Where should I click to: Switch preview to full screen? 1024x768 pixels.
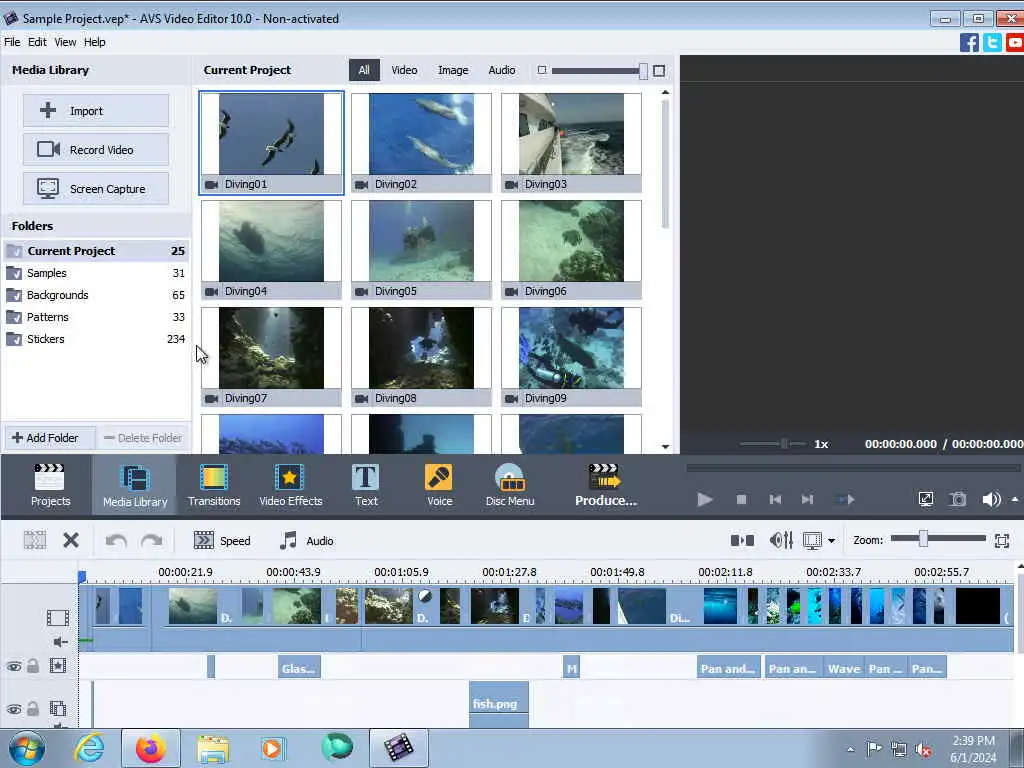pyautogui.click(x=925, y=500)
